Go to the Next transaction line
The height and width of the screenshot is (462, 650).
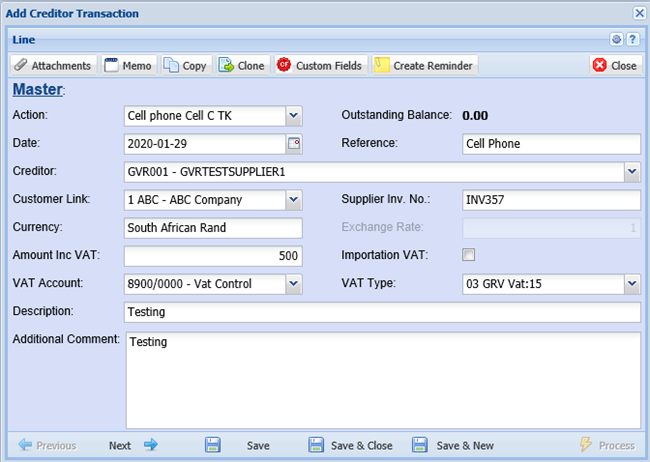(x=133, y=446)
